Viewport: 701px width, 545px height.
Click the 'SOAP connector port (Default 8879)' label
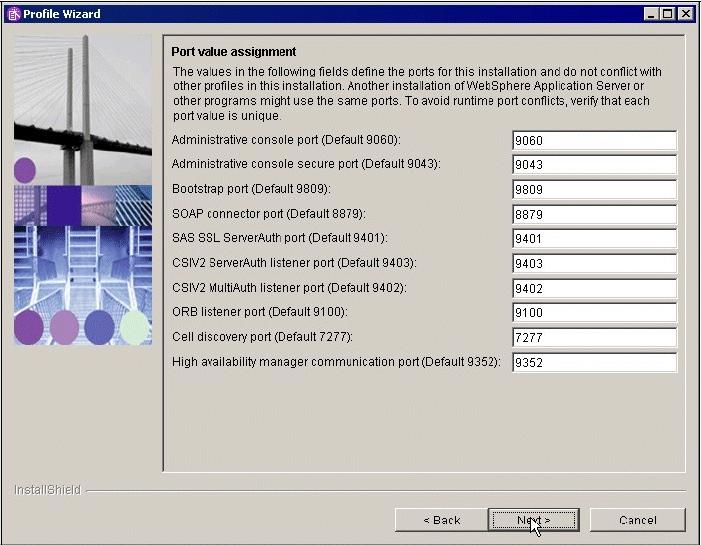(269, 214)
